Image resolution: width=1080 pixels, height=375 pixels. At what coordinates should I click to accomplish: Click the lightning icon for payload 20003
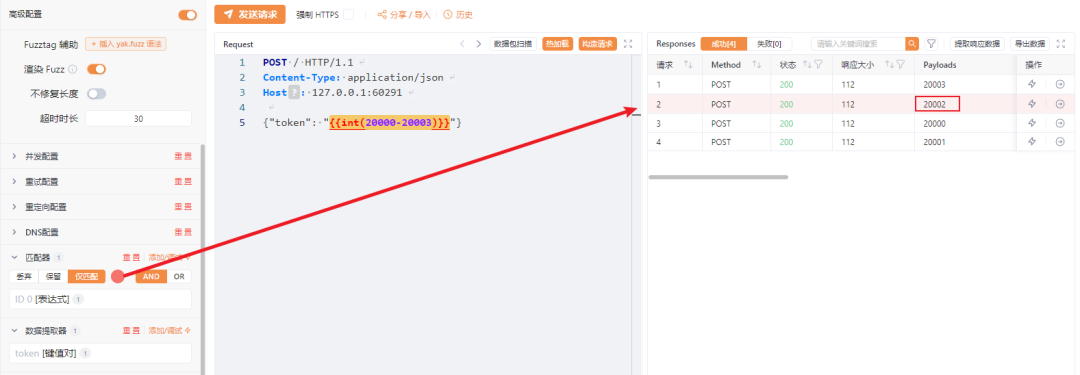click(1032, 84)
